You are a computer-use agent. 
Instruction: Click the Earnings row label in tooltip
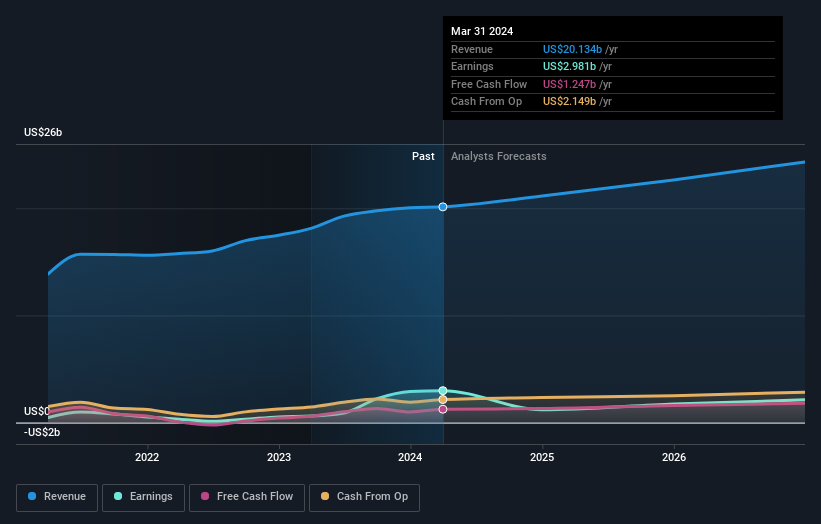pyautogui.click(x=472, y=66)
